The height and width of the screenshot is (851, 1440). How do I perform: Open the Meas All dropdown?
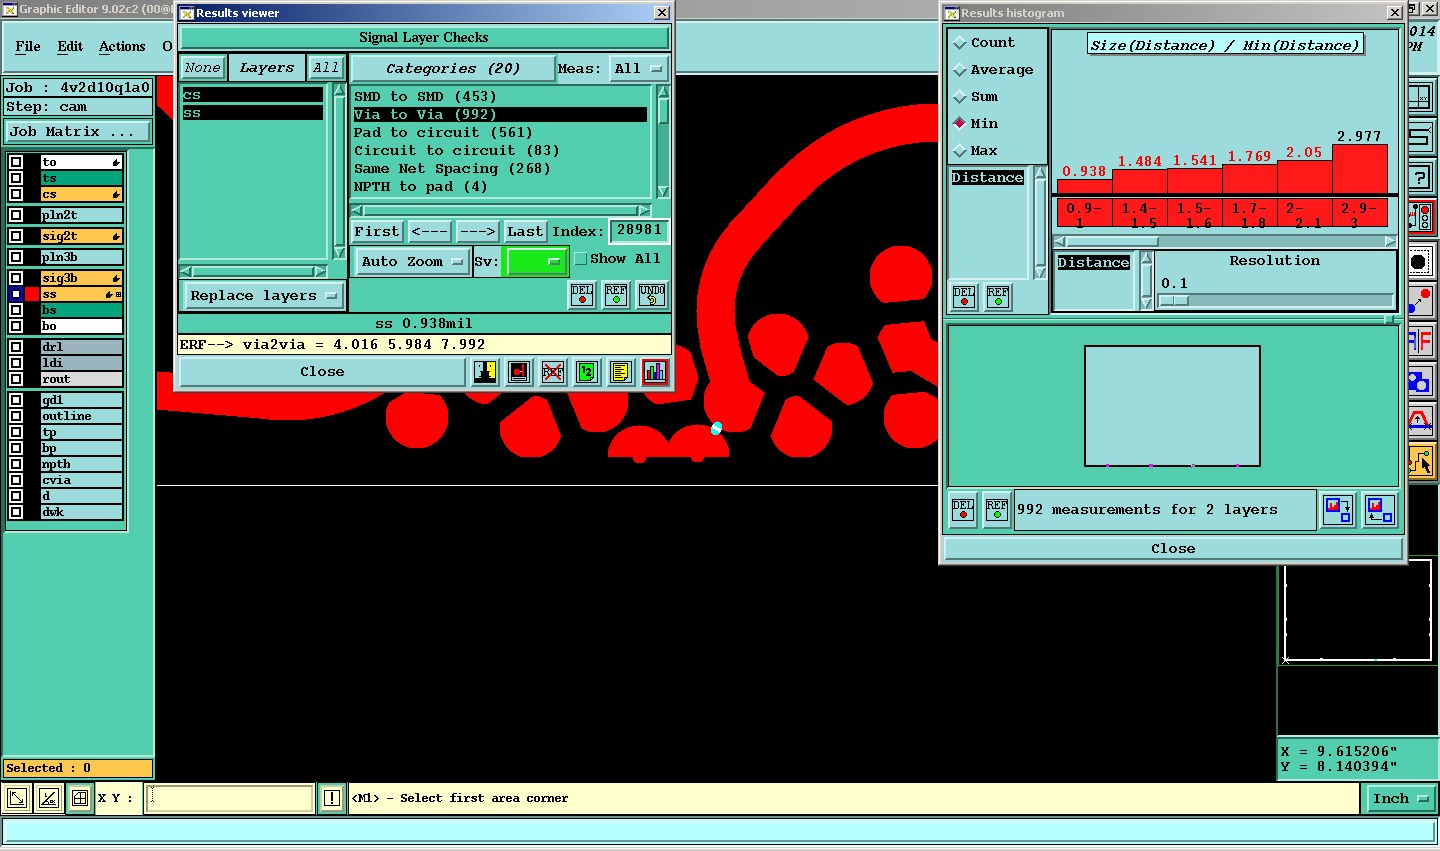638,68
